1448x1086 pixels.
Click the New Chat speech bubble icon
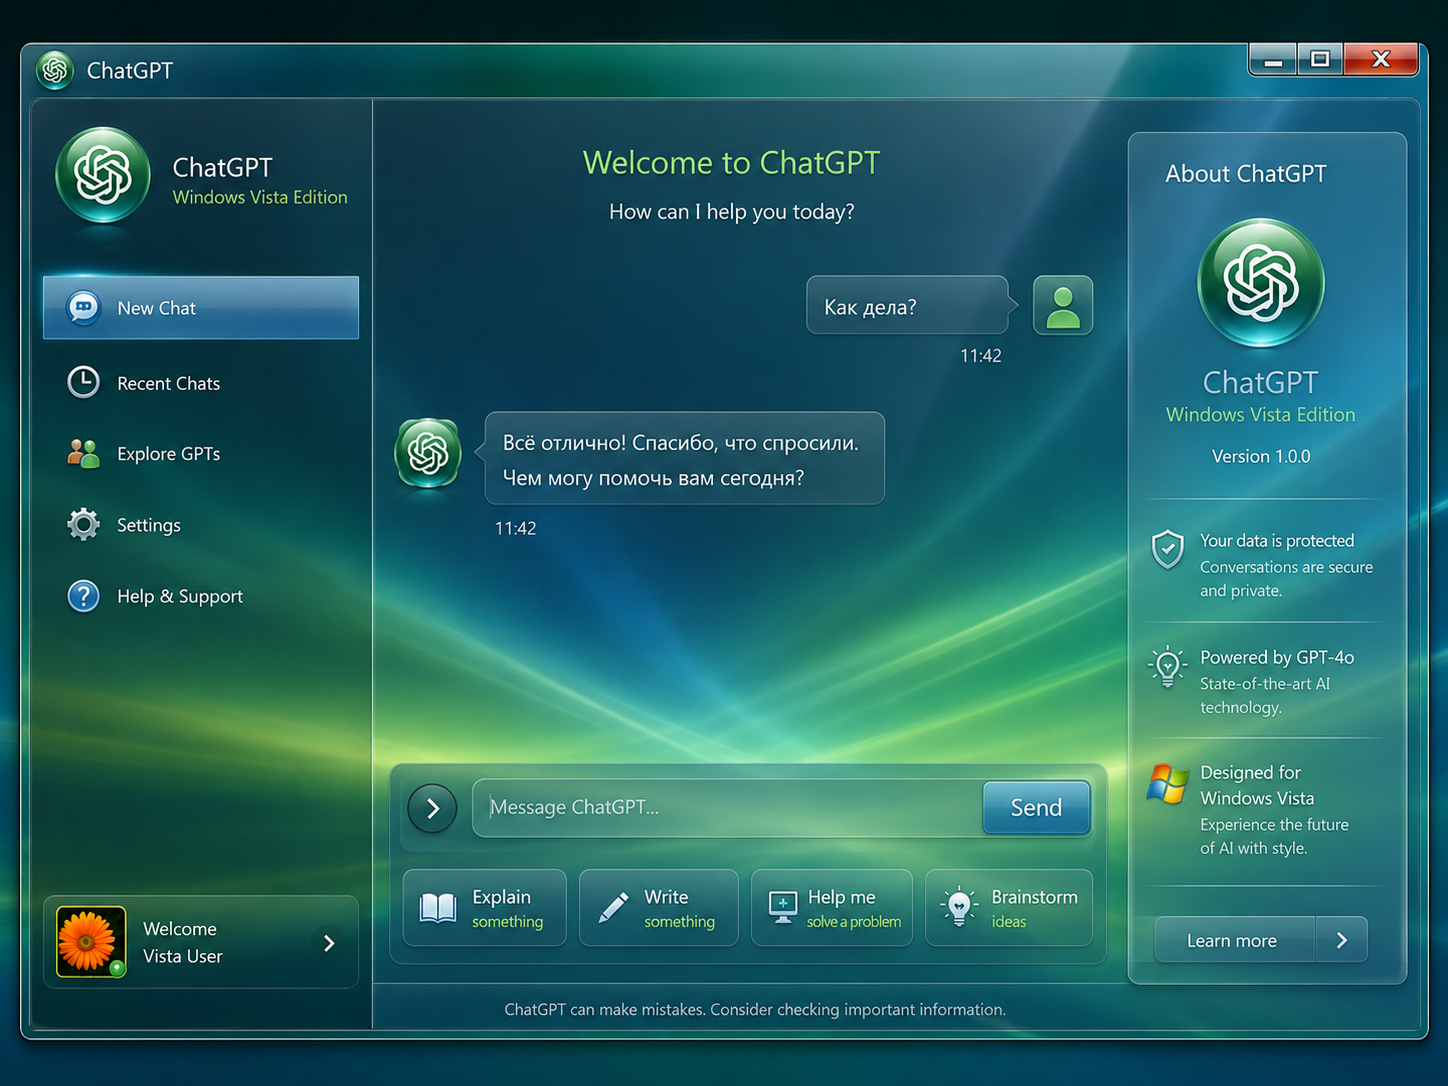point(83,308)
